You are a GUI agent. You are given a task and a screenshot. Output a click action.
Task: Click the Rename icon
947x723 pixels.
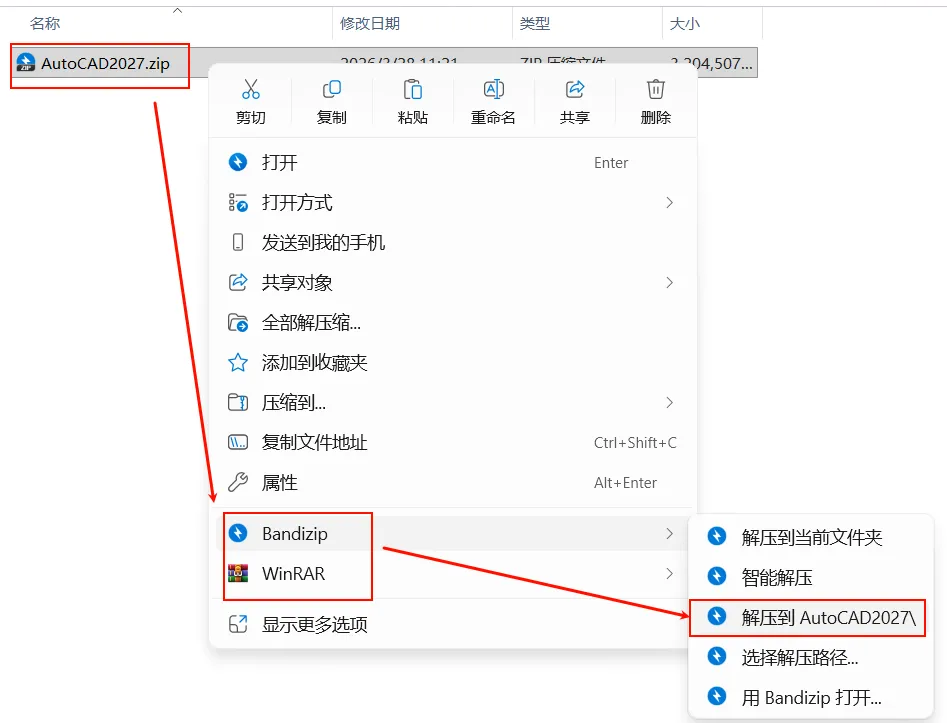click(493, 89)
